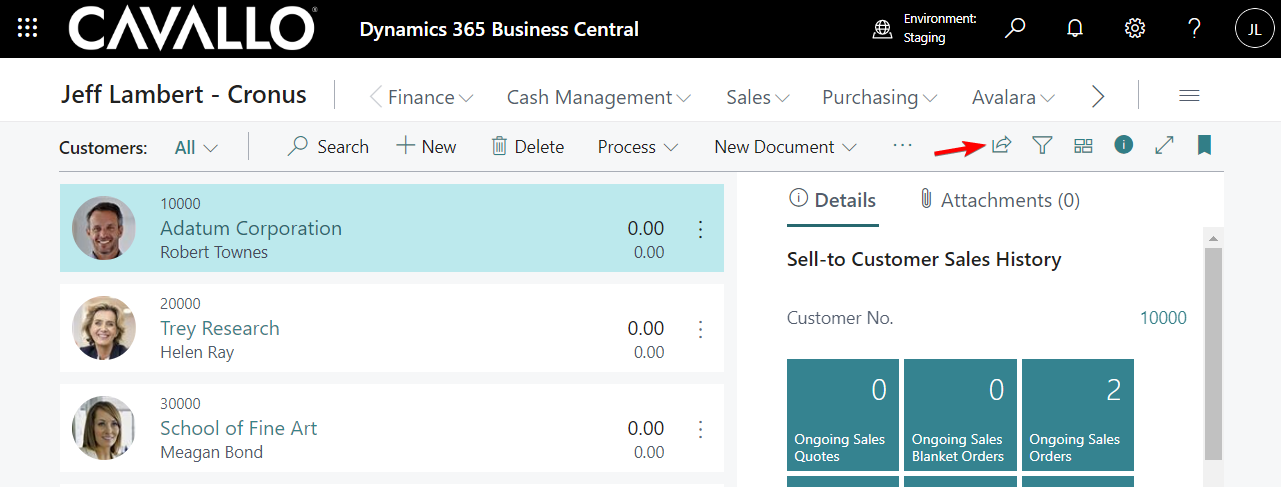Open the app launcher waffle icon
1281x487 pixels.
tap(28, 28)
